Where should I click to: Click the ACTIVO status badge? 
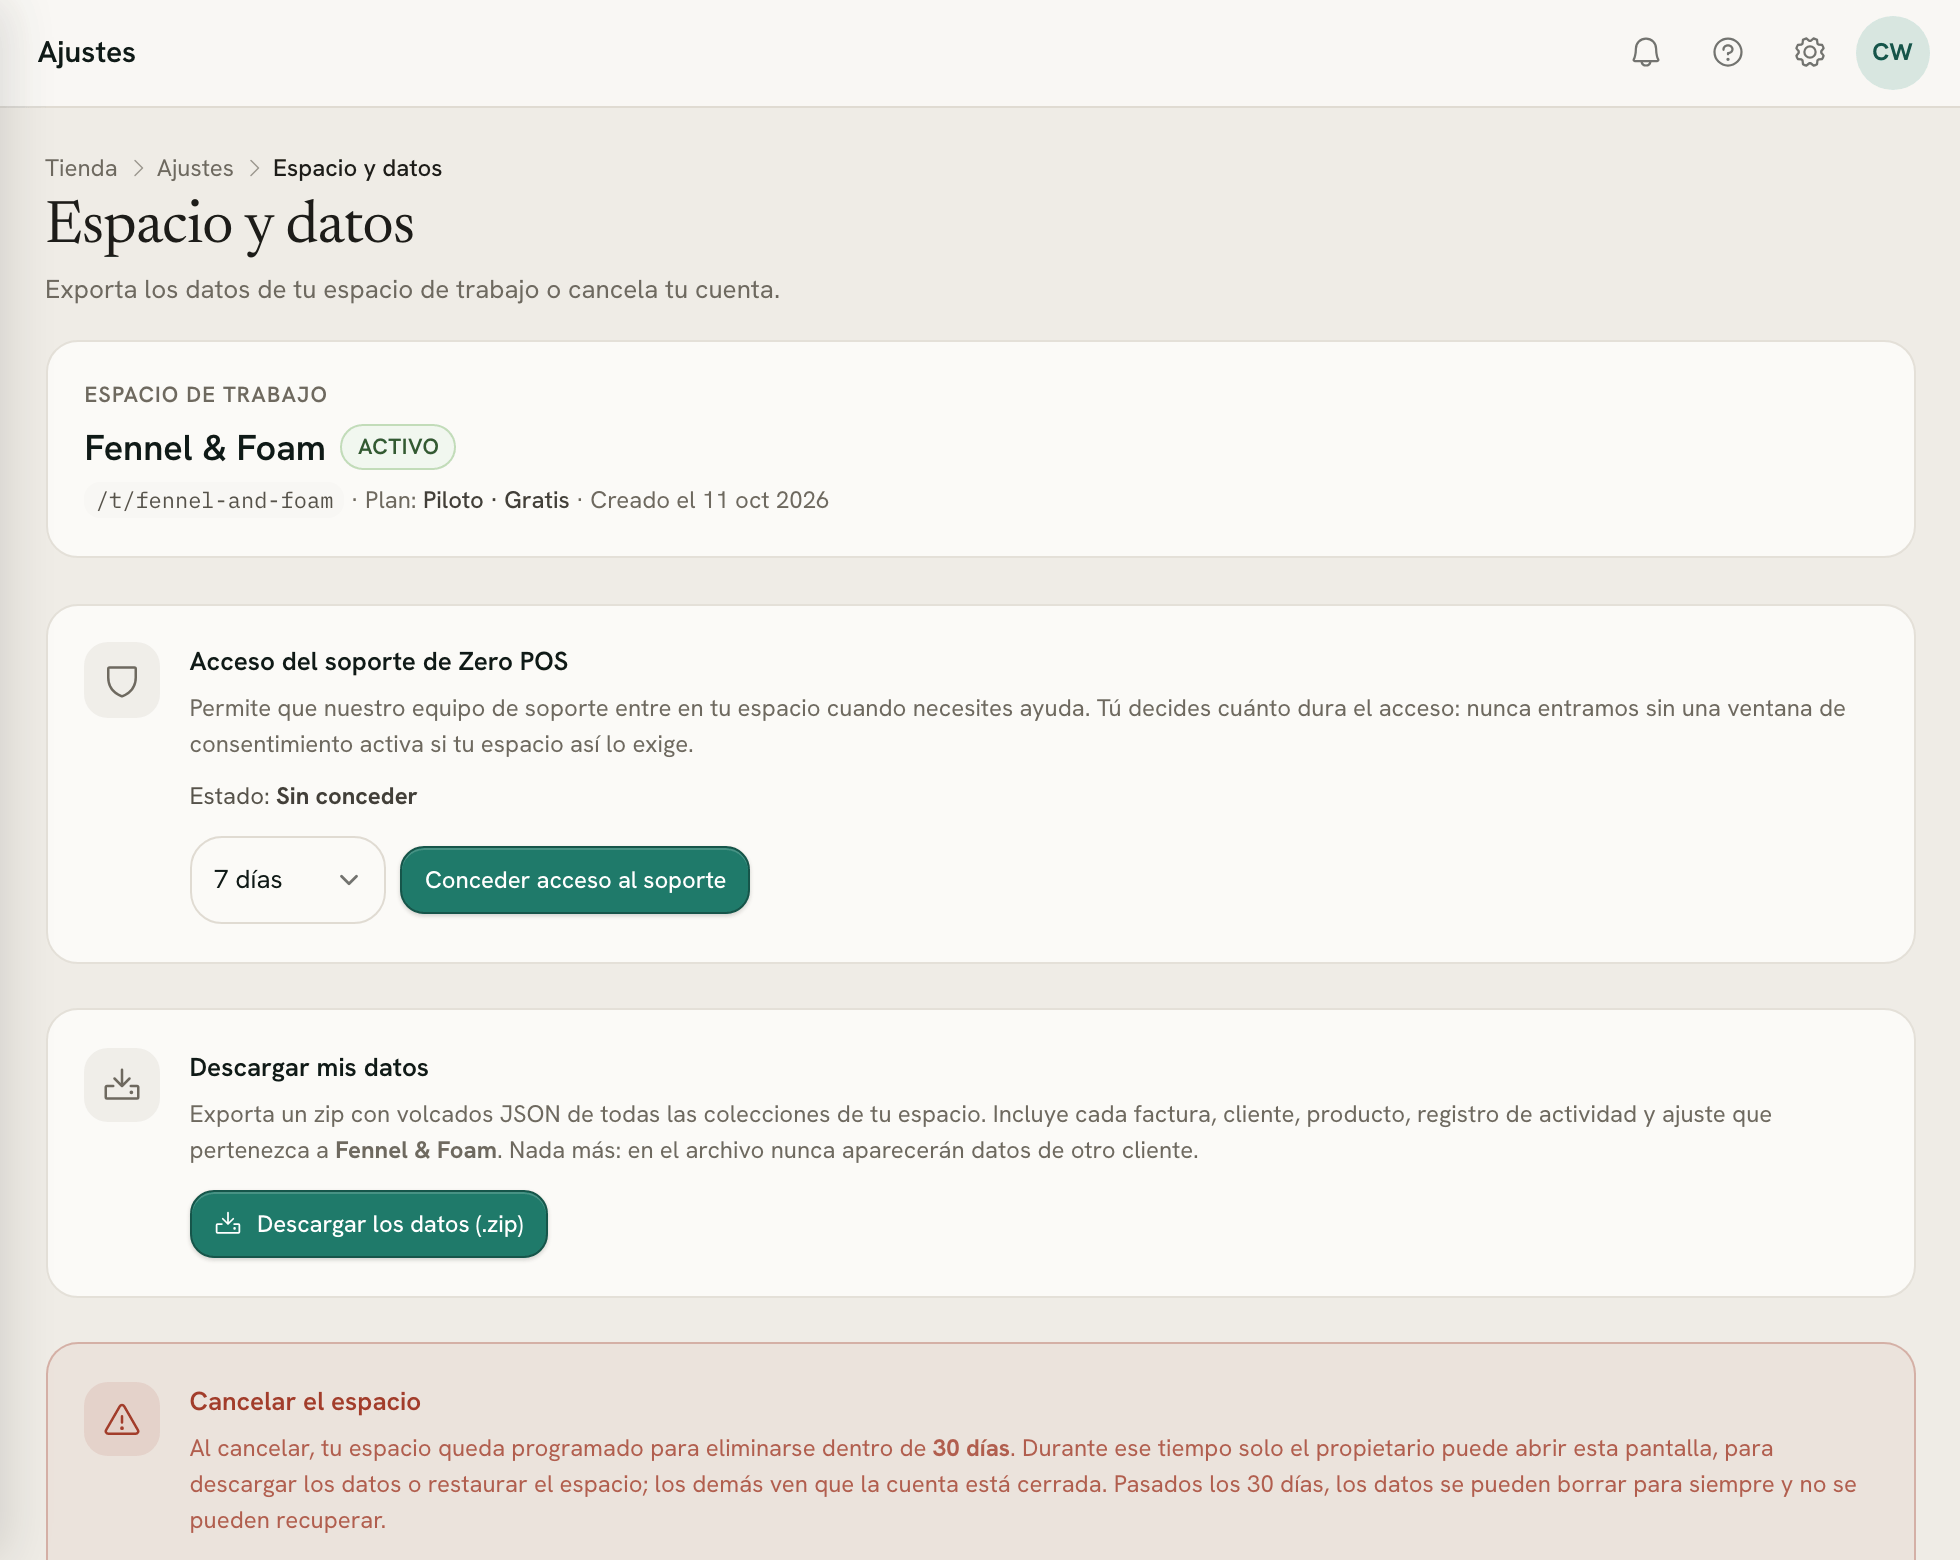pyautogui.click(x=398, y=447)
